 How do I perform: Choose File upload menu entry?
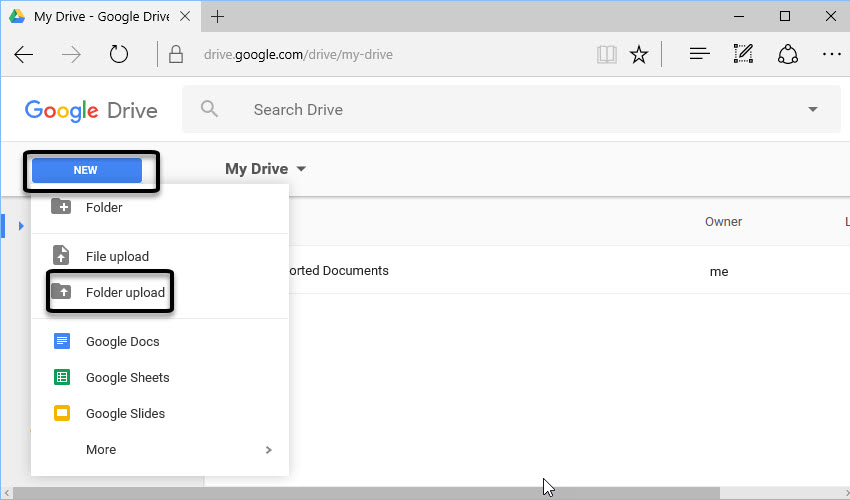[x=160, y=256]
